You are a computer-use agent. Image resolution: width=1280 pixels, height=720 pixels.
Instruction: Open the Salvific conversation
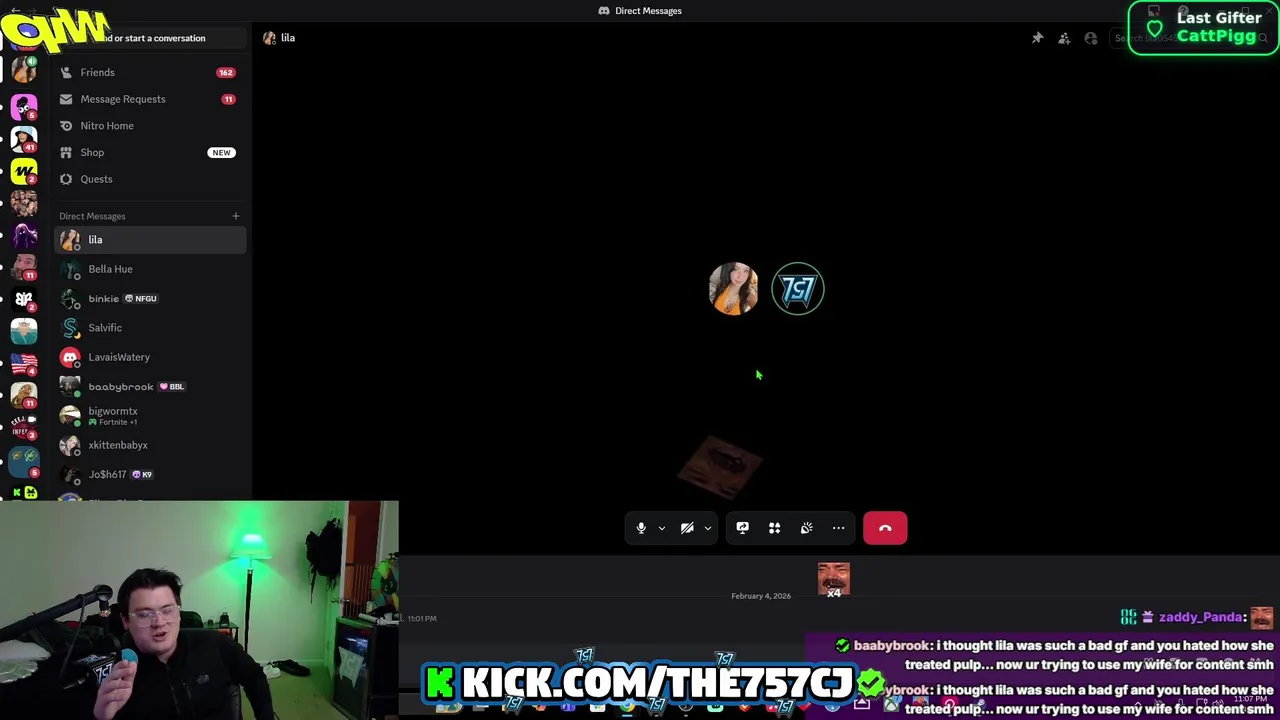[150, 328]
